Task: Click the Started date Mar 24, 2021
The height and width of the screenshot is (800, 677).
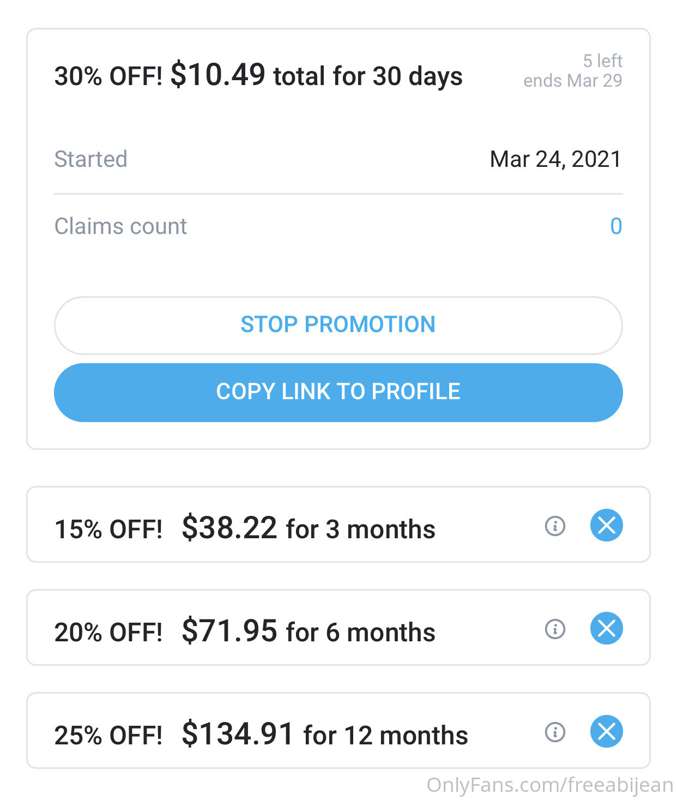Action: click(x=556, y=159)
